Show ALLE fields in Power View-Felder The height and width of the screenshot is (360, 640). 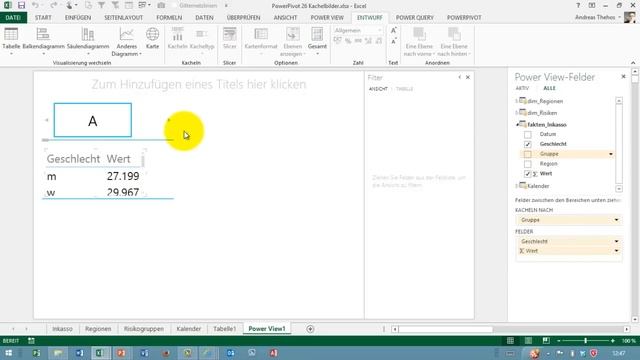pos(549,88)
